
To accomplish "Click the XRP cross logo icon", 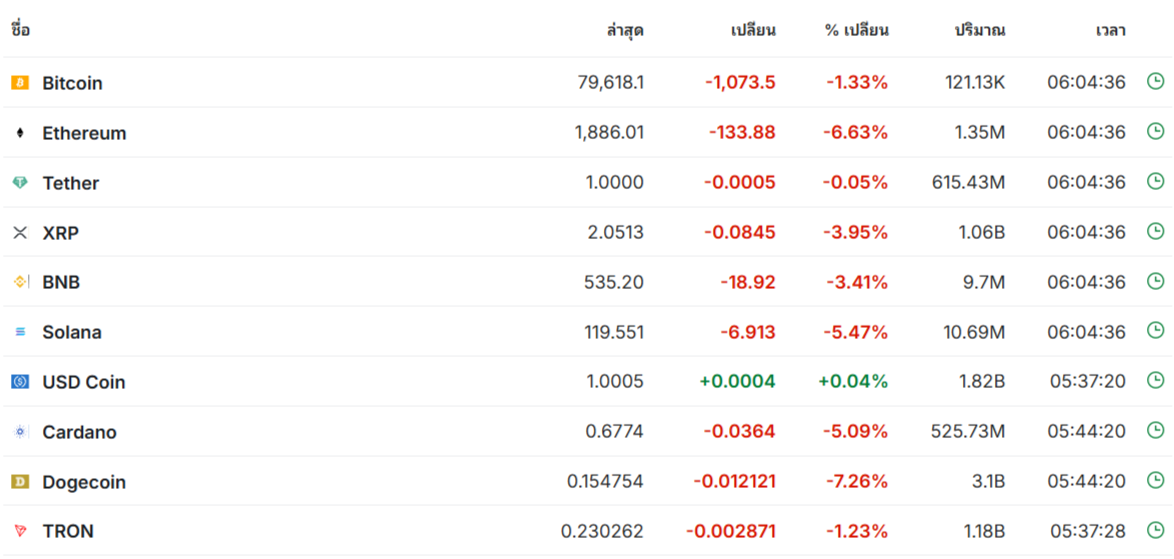I will tap(20, 233).
